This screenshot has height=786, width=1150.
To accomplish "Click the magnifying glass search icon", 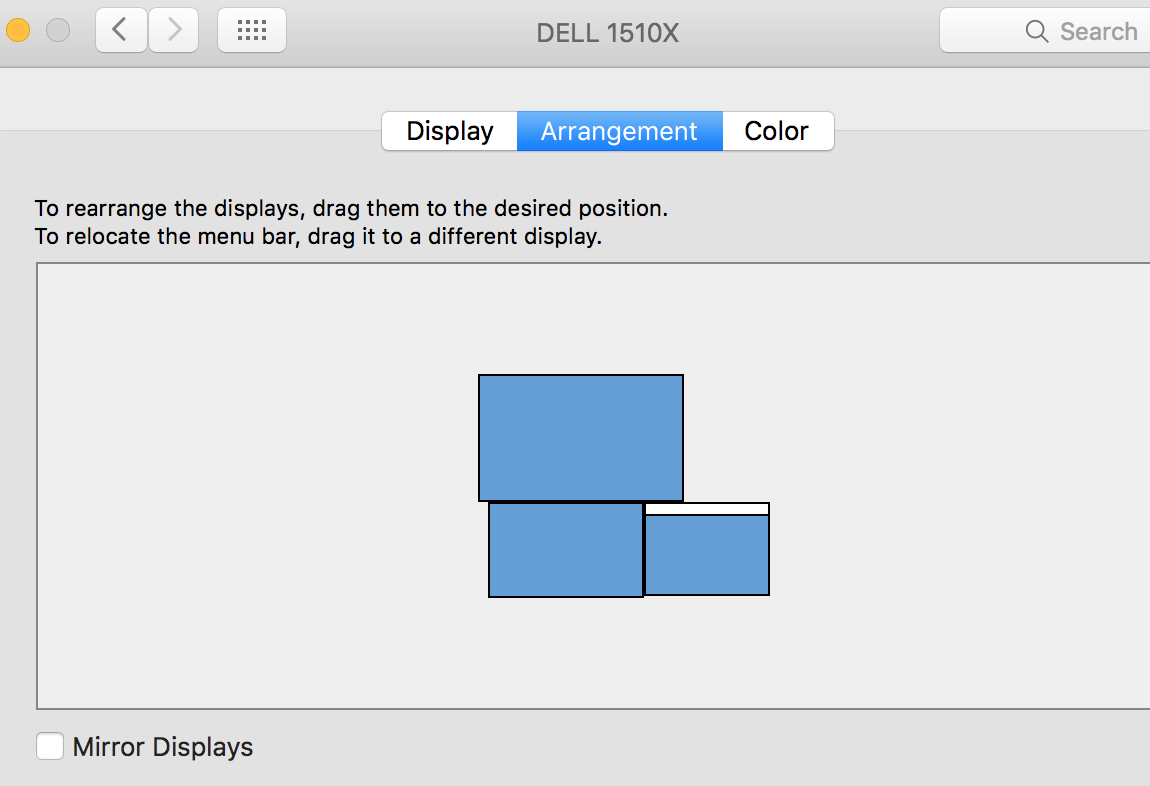I will click(1037, 31).
